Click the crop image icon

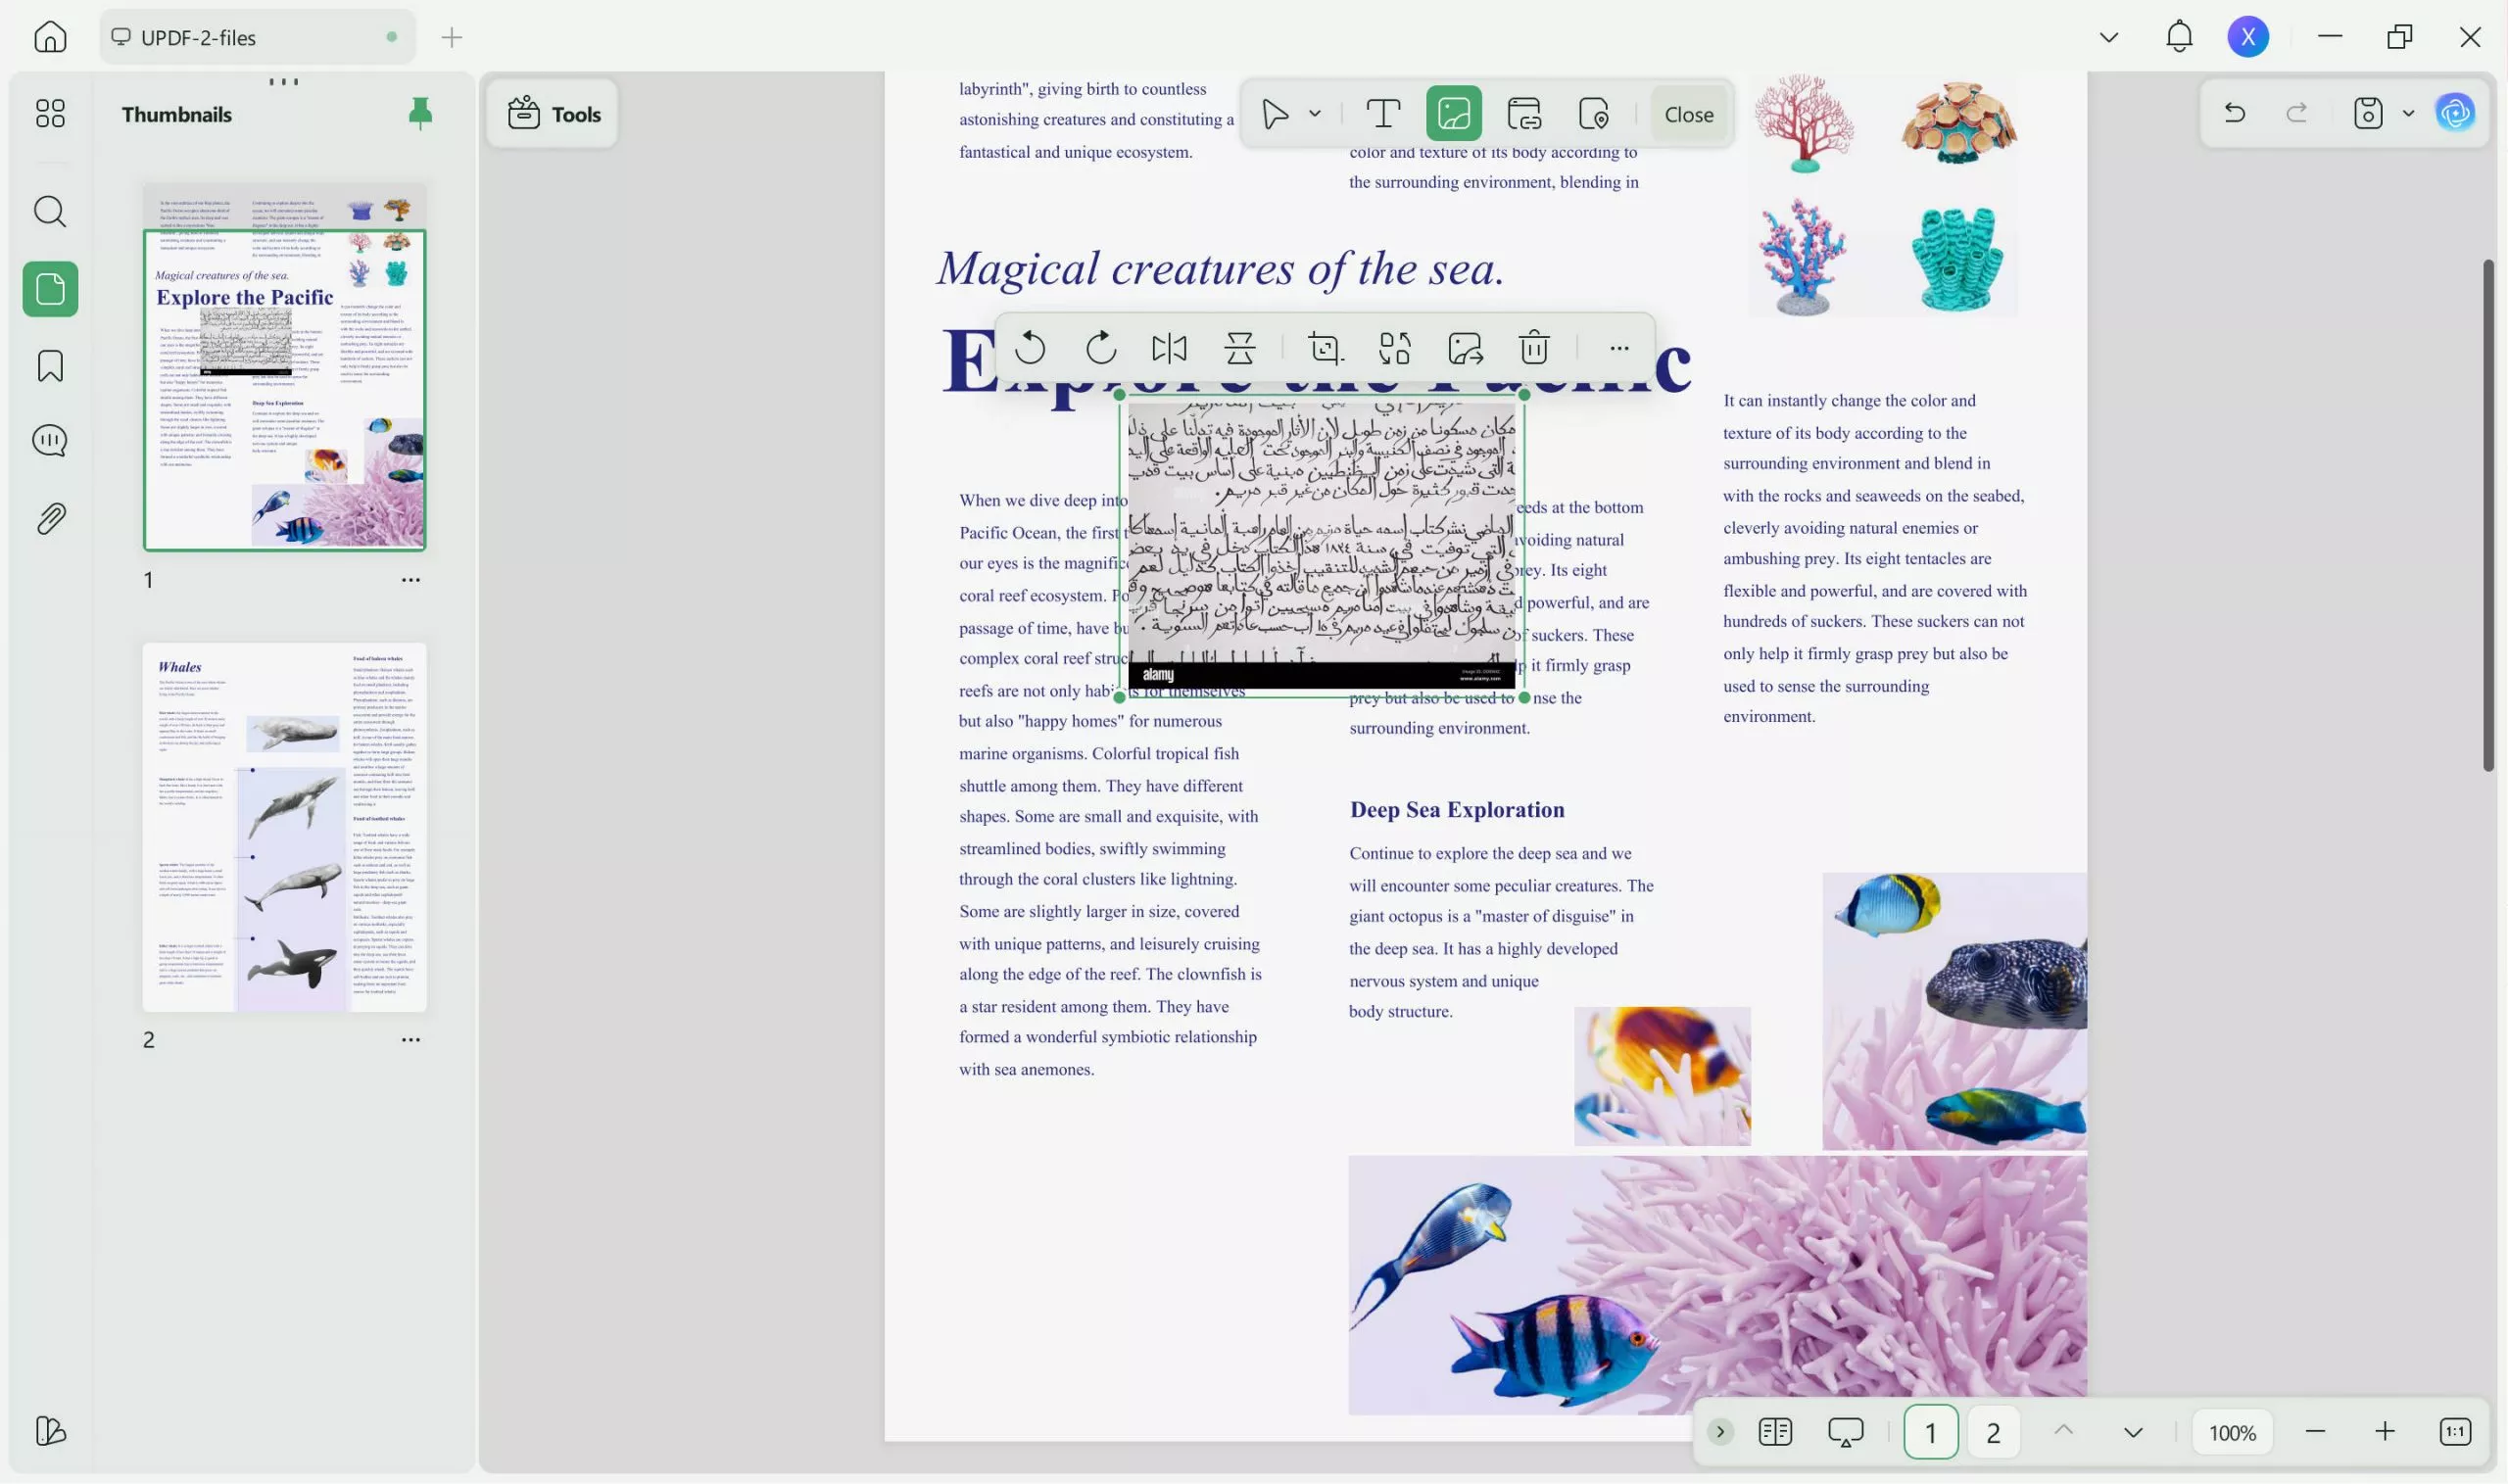1326,348
